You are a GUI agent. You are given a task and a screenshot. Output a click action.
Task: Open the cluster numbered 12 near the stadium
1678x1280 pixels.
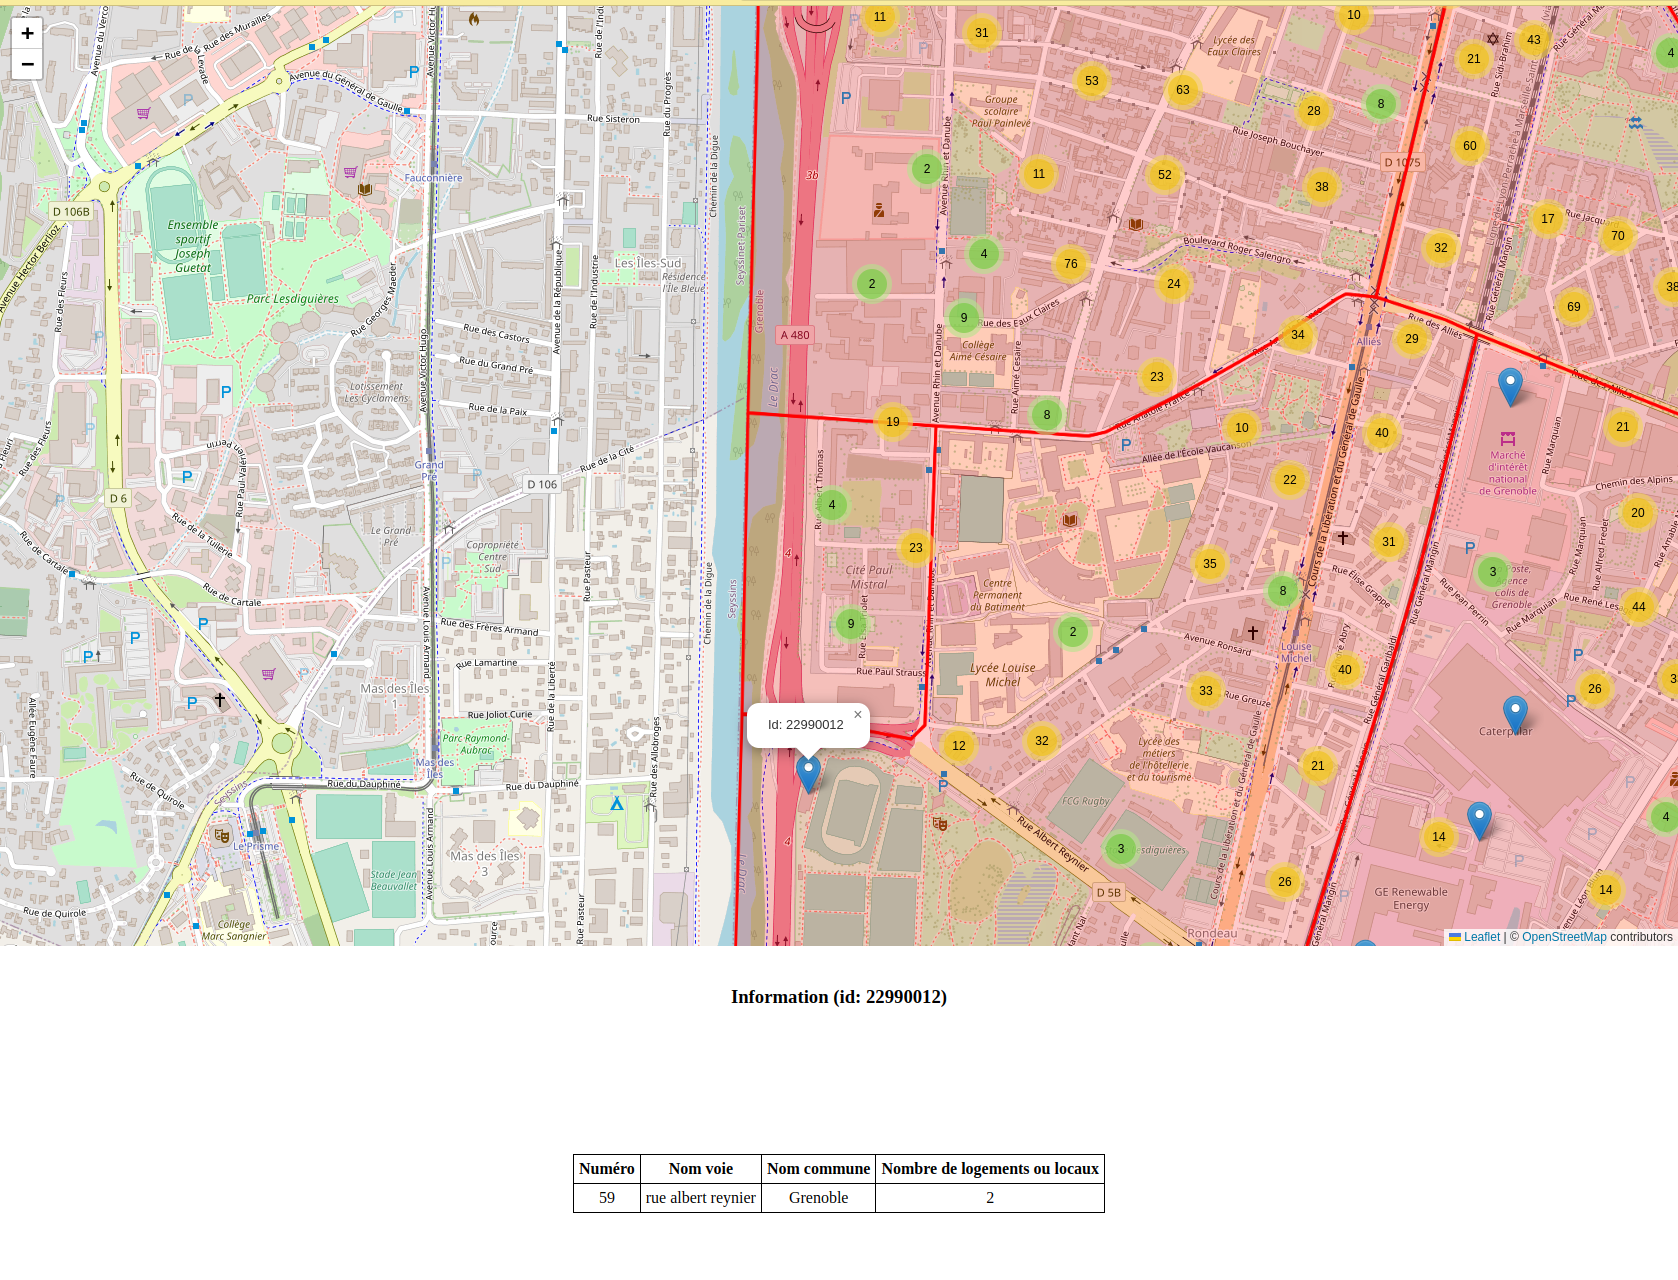point(959,746)
